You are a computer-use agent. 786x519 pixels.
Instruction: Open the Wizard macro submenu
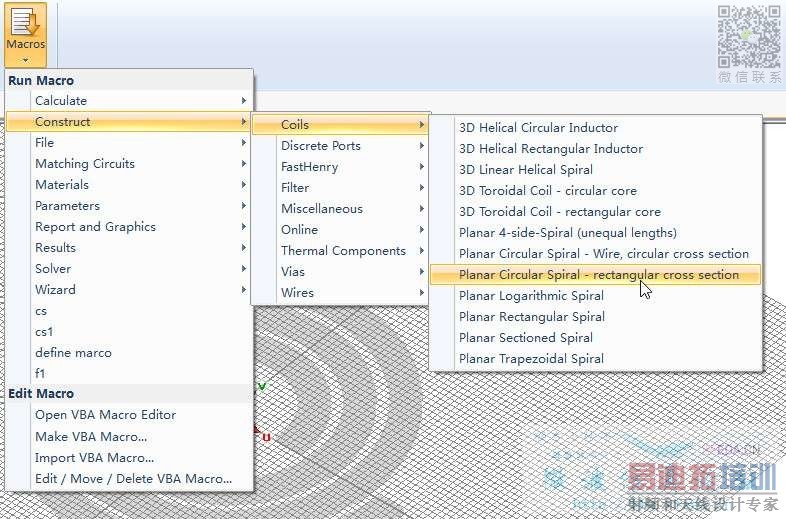pyautogui.click(x=129, y=290)
